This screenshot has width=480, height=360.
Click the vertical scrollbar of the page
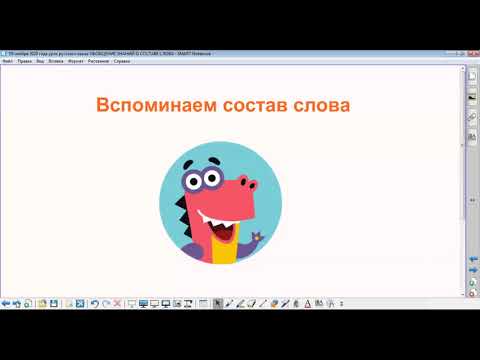(463, 180)
